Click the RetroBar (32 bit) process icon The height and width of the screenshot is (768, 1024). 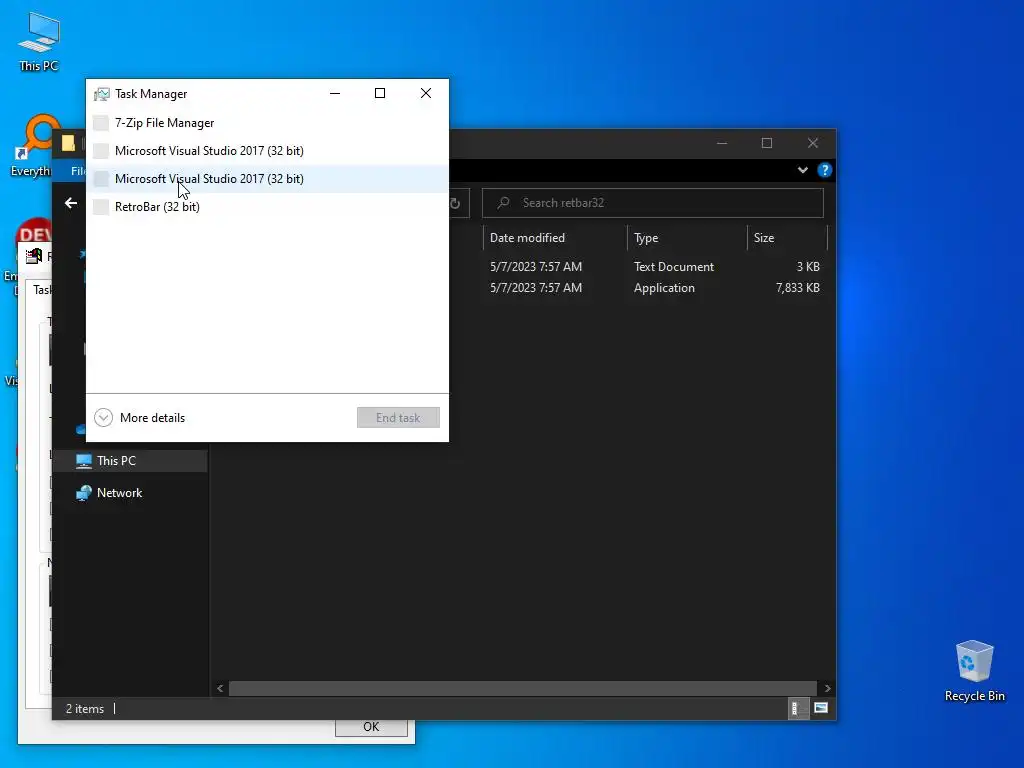101,207
